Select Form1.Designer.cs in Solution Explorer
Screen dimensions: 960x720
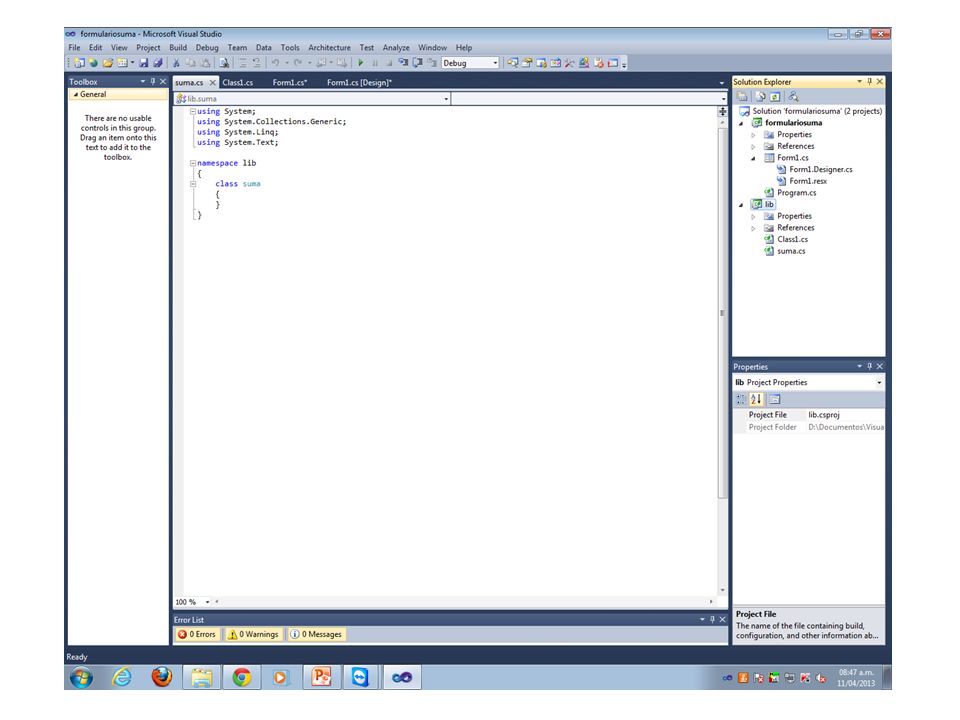(x=820, y=170)
